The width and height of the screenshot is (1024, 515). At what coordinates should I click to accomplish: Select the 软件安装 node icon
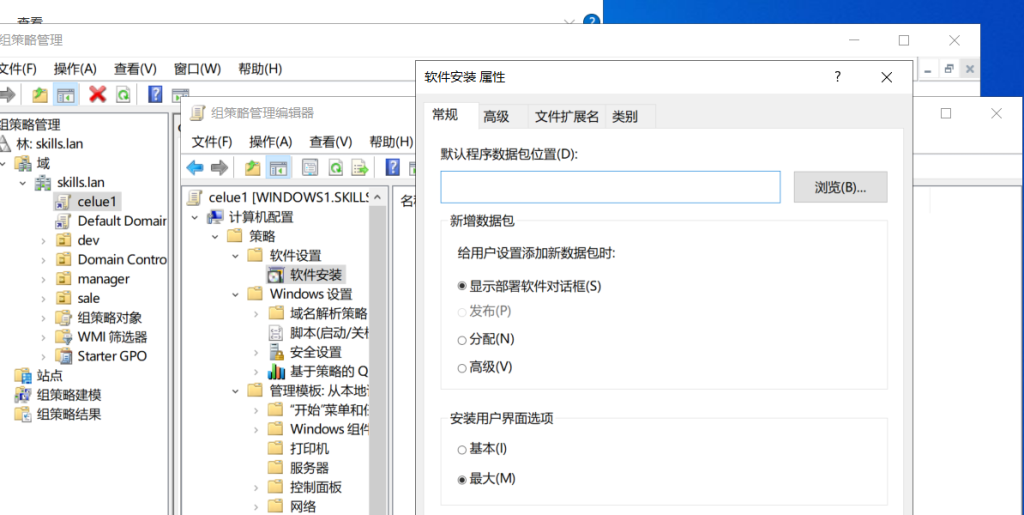(x=276, y=275)
